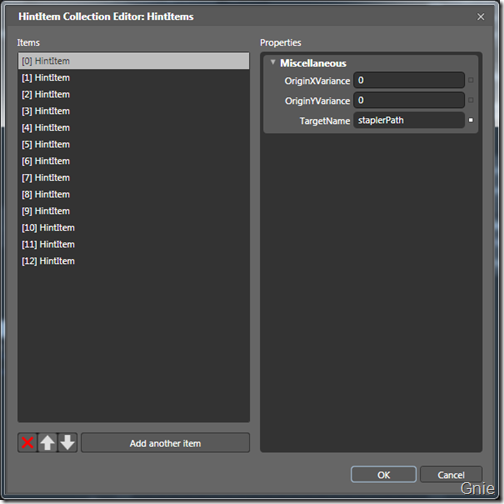Screen dimensions: 504x504
Task: Click the TargetName field containing staplerPath
Action: click(409, 120)
